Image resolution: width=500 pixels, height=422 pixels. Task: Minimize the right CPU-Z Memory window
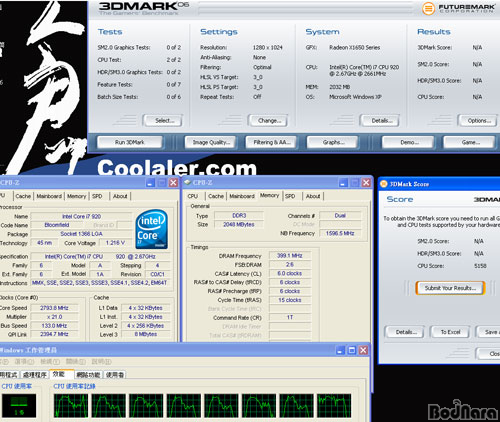[x=343, y=182]
